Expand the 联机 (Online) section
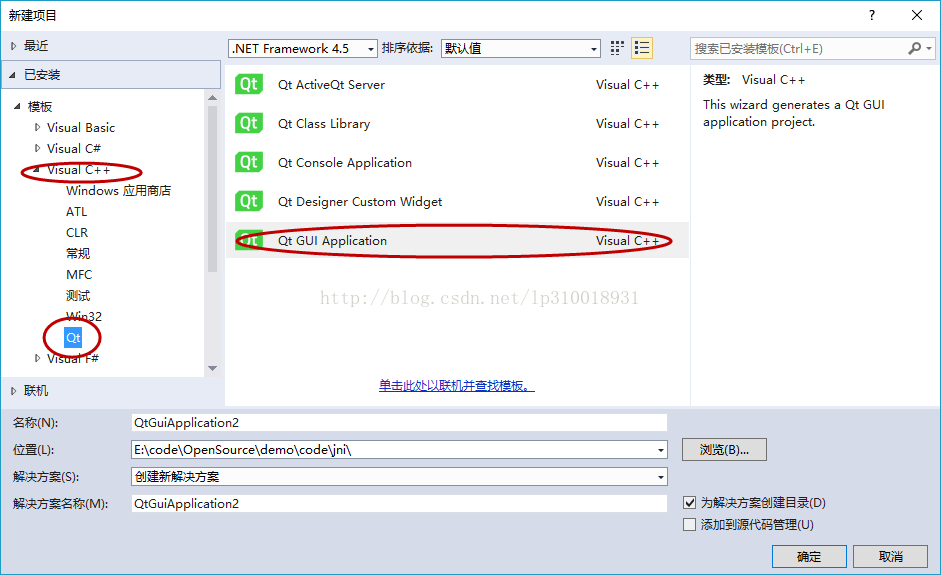 pos(14,391)
